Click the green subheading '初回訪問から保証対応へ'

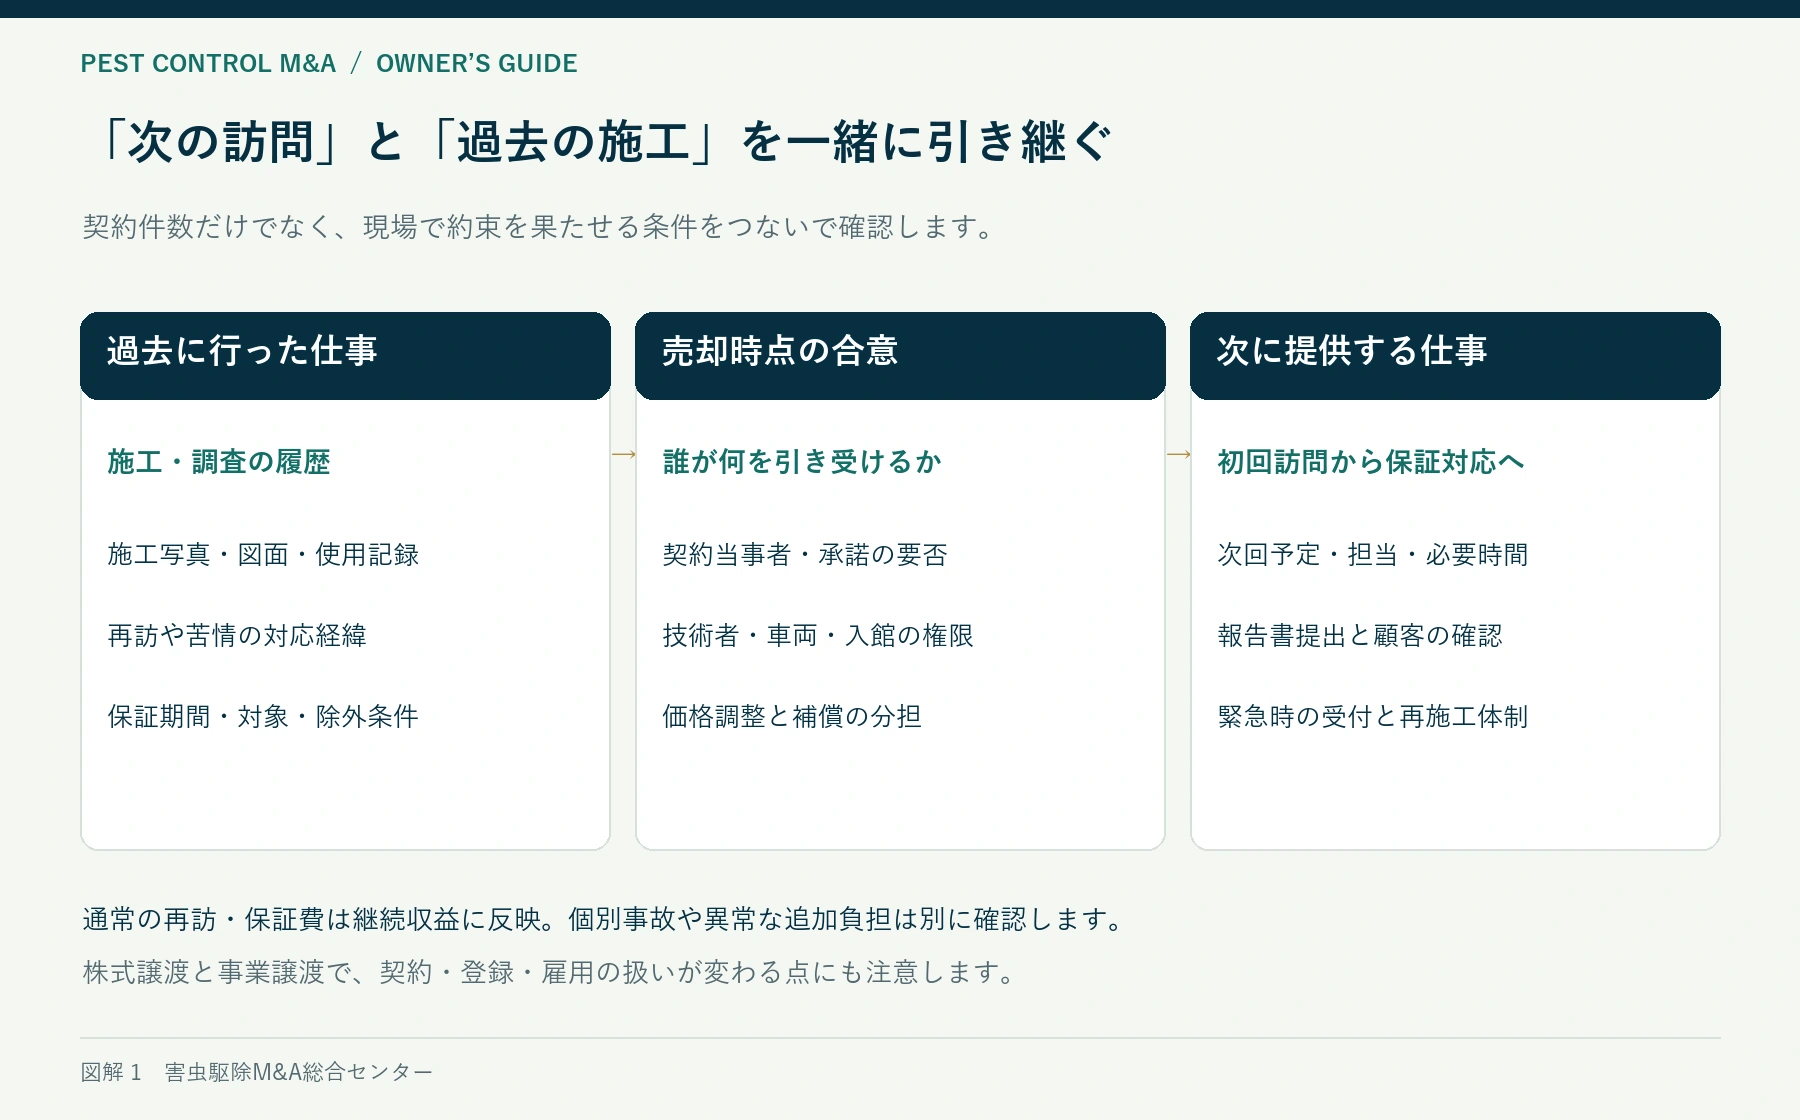pos(1371,462)
